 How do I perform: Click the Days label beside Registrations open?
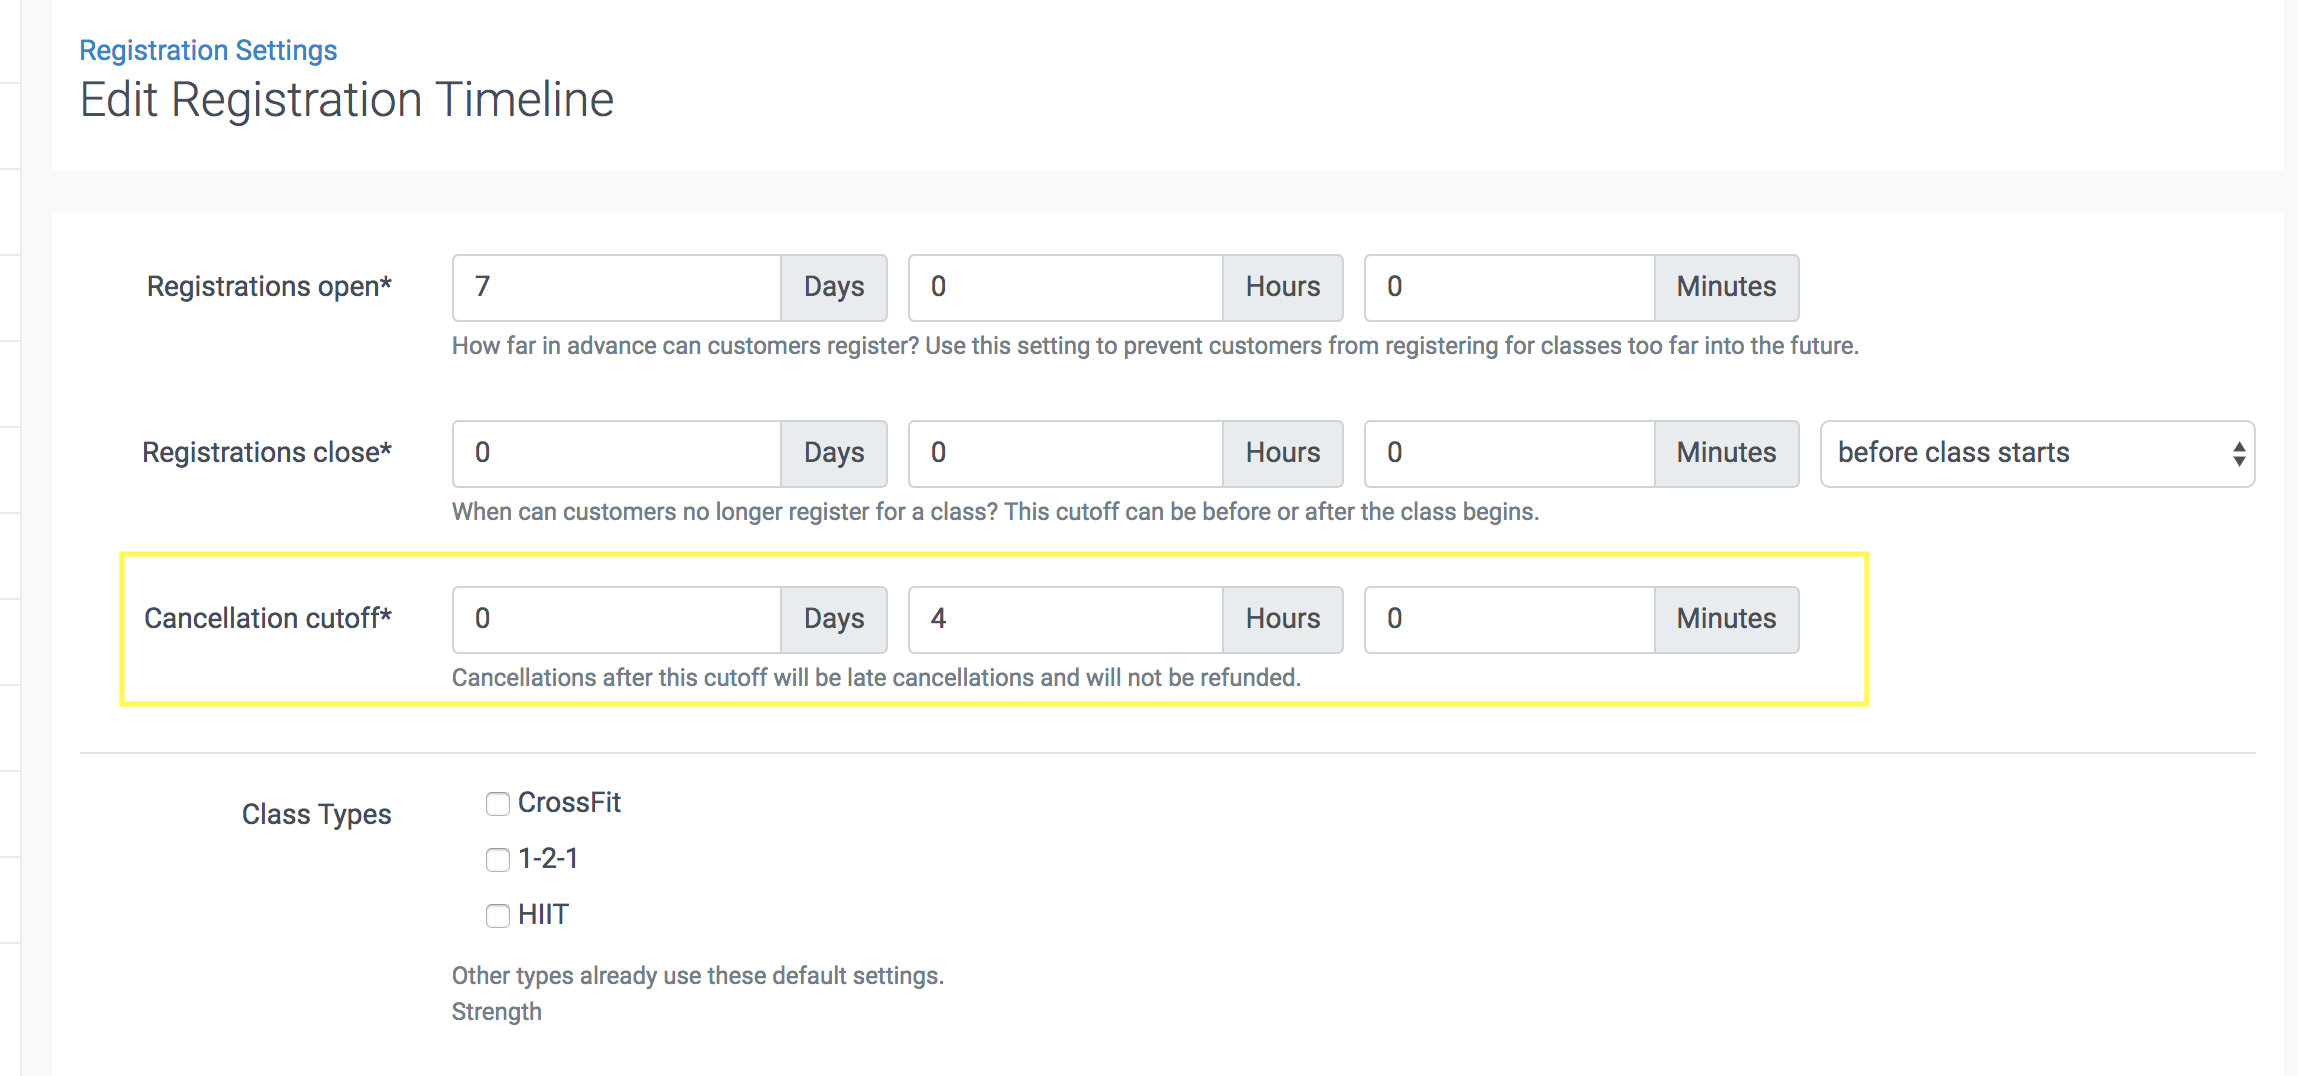point(834,287)
